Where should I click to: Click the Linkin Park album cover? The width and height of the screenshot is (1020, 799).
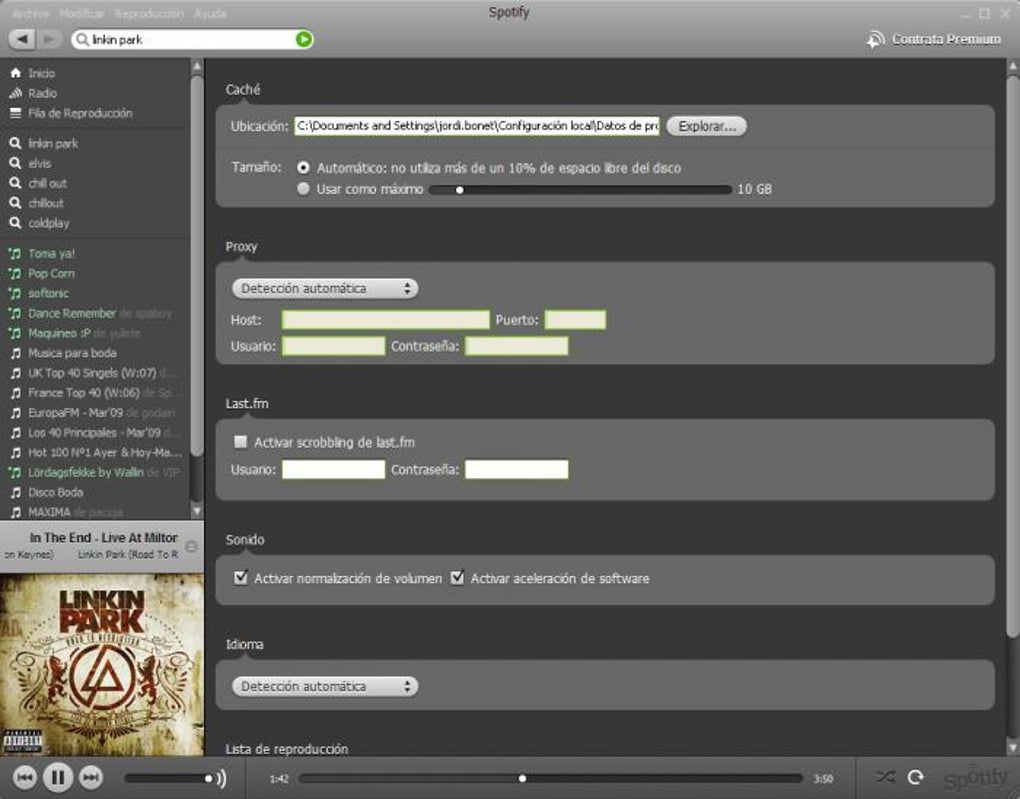click(x=102, y=664)
